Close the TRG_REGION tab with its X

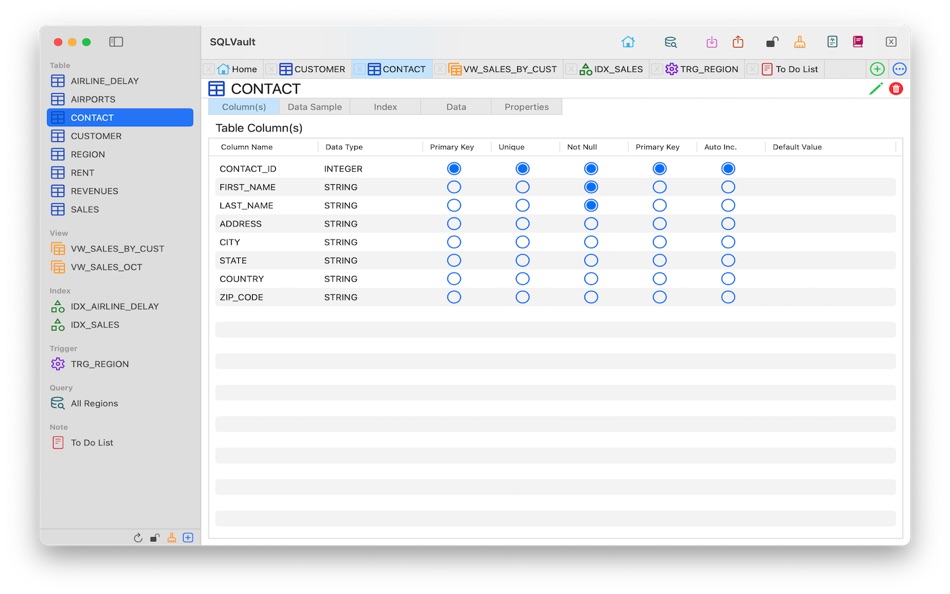(657, 69)
